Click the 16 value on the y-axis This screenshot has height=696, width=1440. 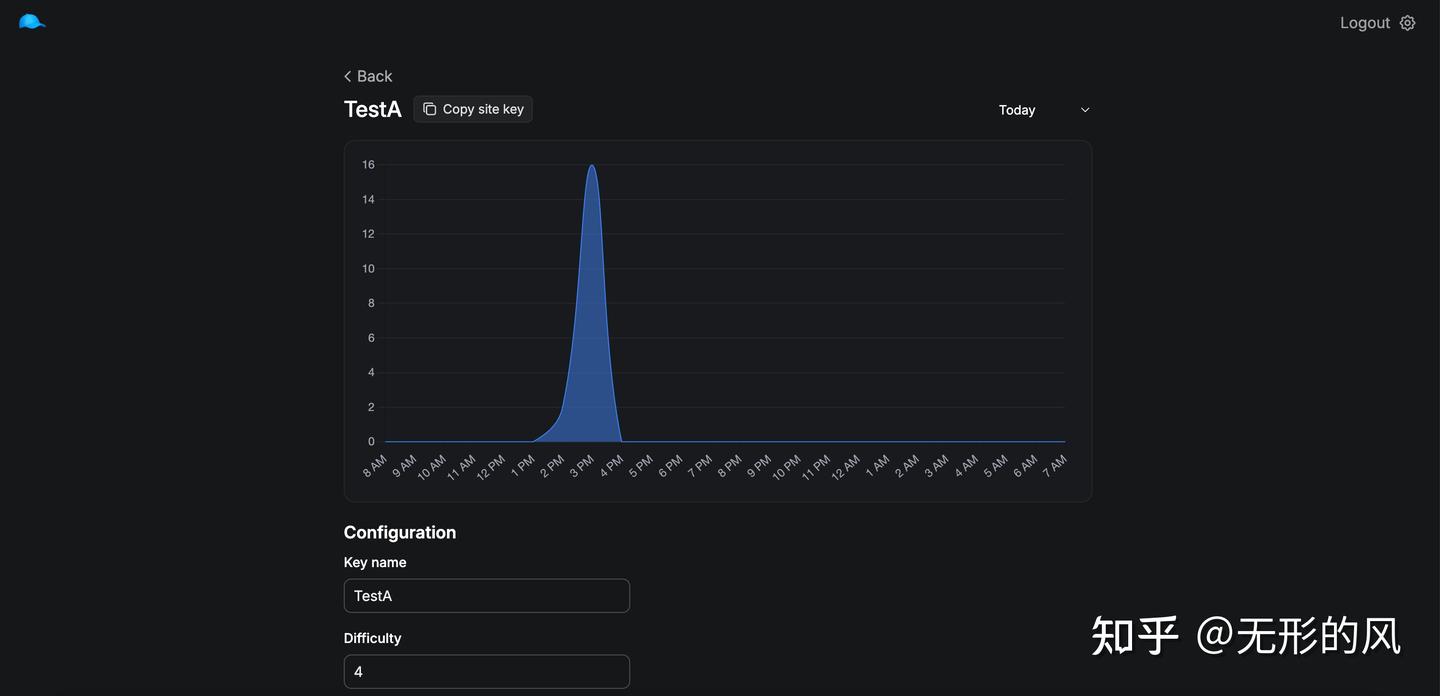[368, 165]
